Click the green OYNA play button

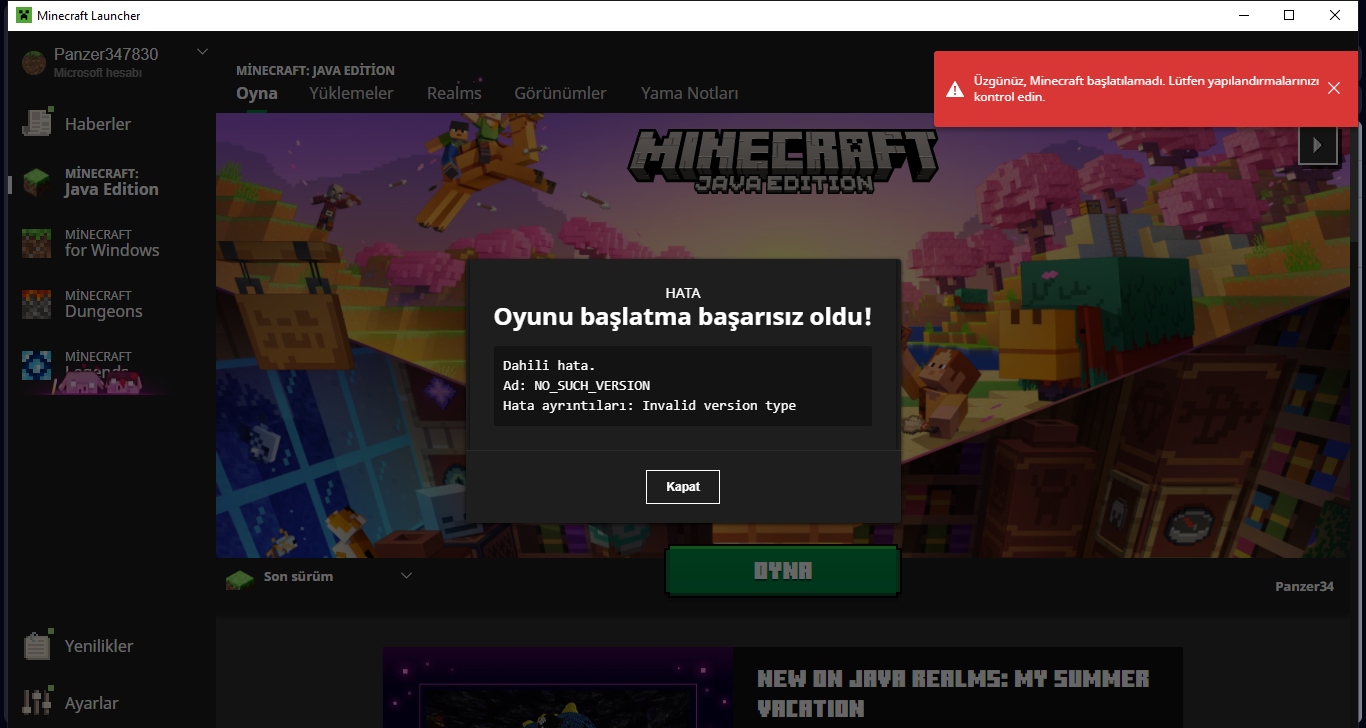click(783, 571)
